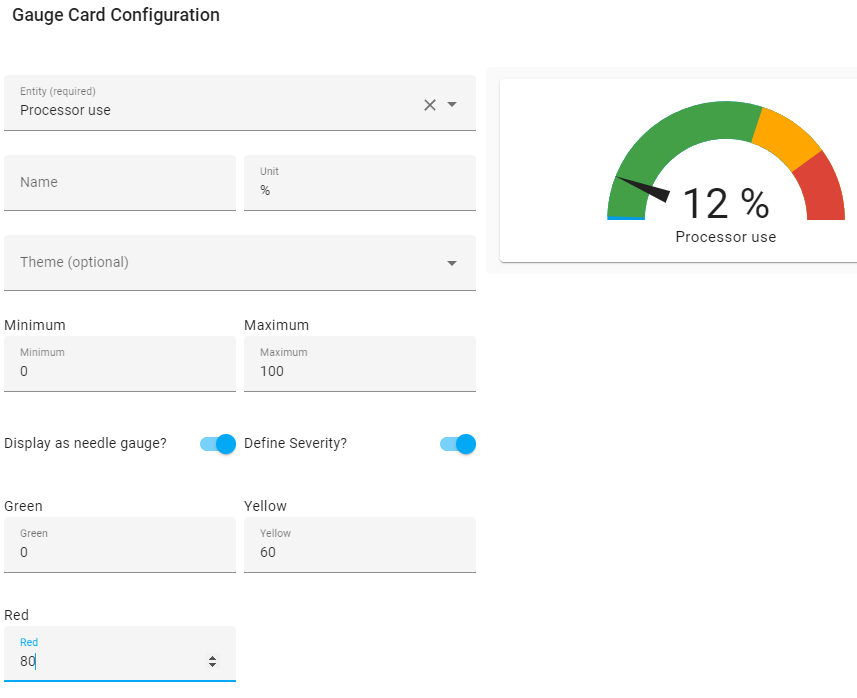
Task: Open the Entity dropdown arrow
Action: click(x=452, y=104)
